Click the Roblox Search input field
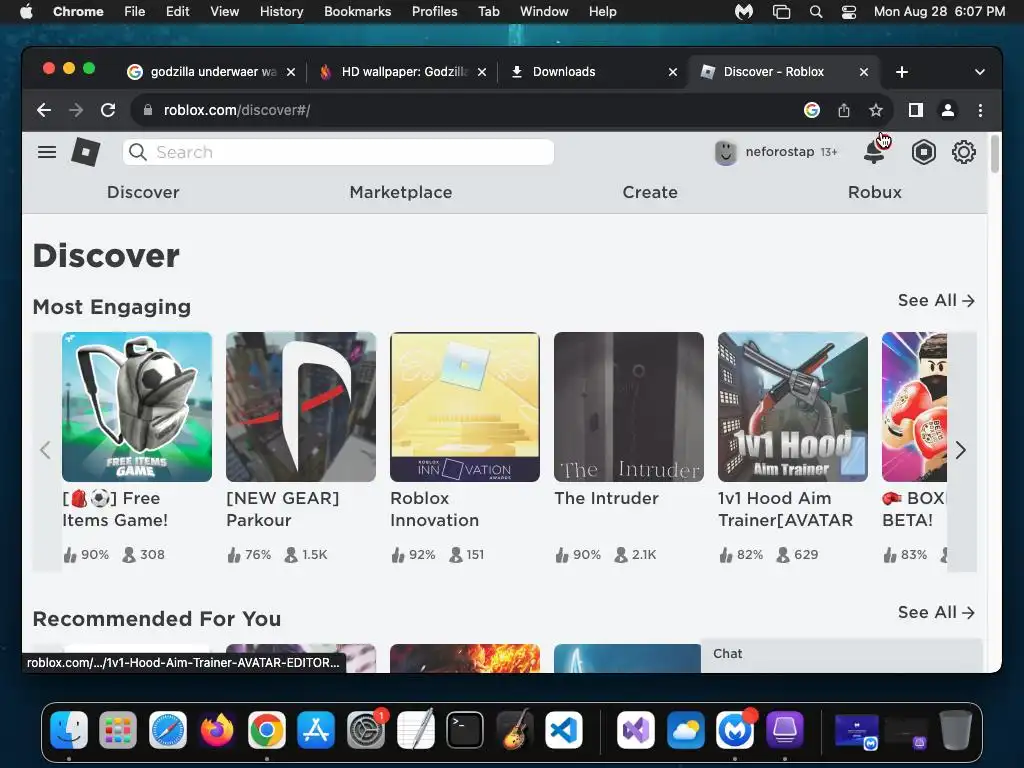The height and width of the screenshot is (768, 1024). 338,152
